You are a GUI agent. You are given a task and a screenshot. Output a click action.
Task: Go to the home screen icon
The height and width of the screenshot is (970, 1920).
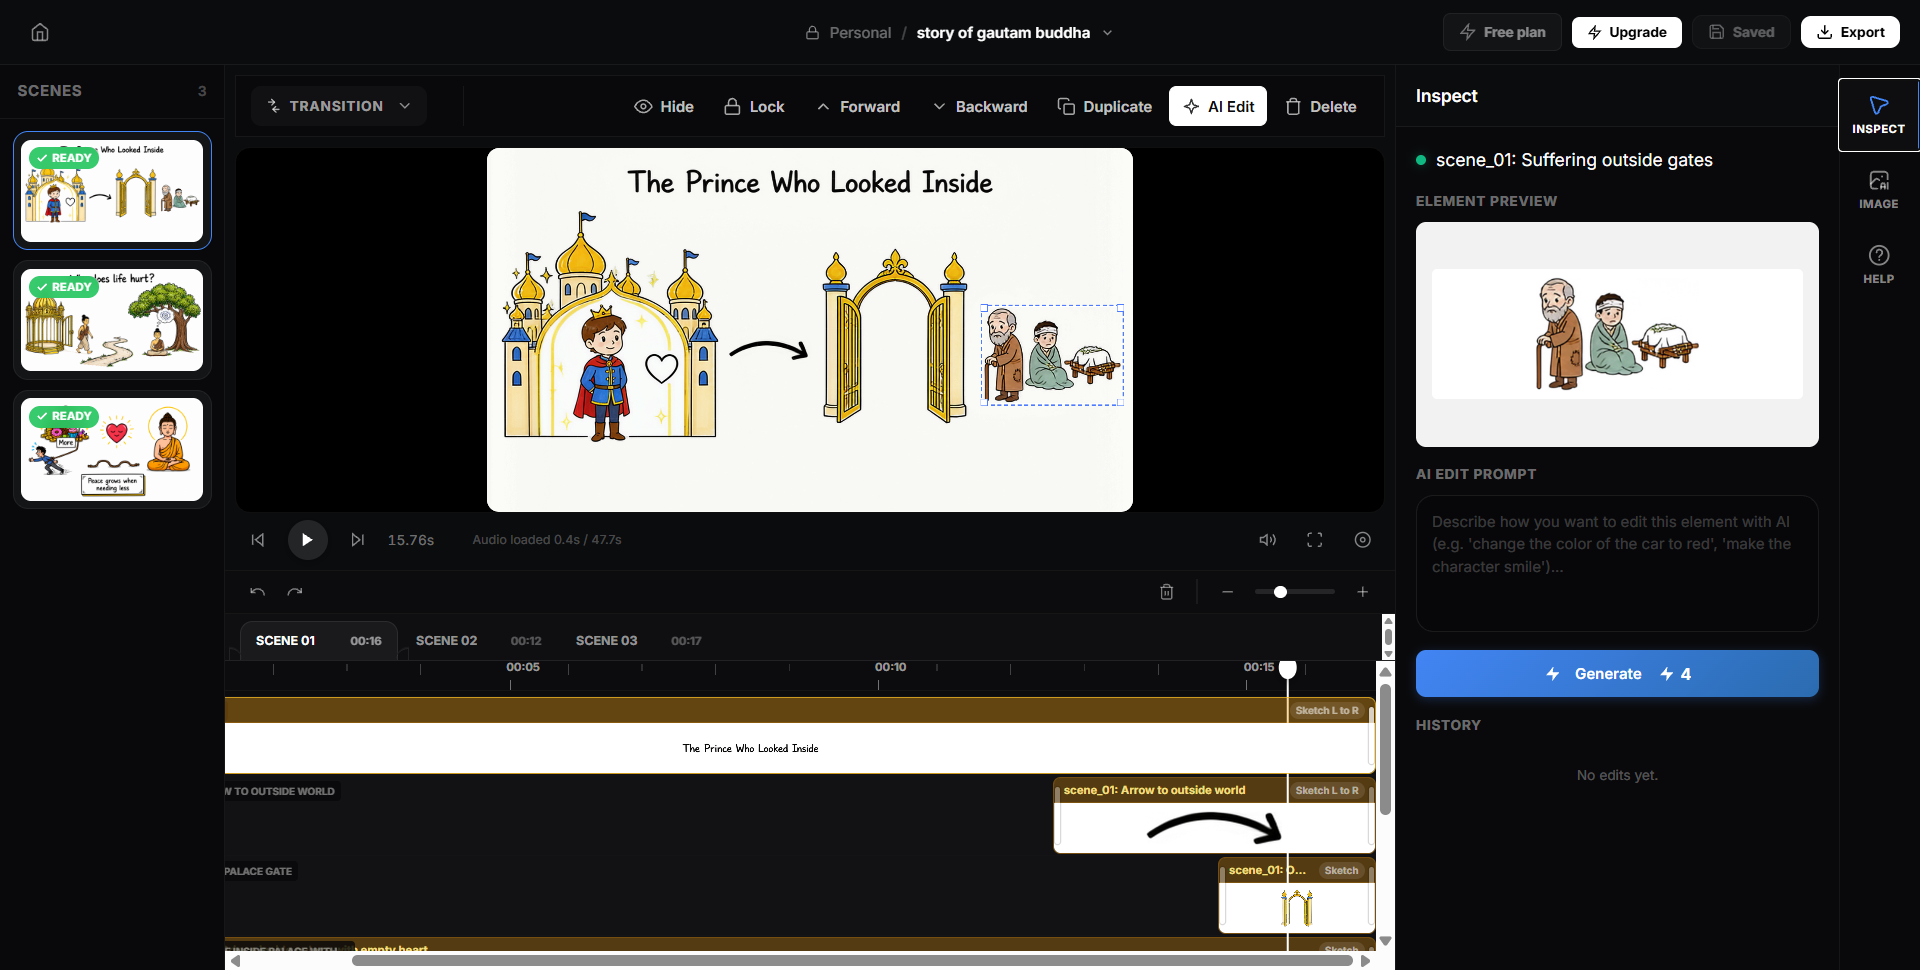tap(40, 32)
